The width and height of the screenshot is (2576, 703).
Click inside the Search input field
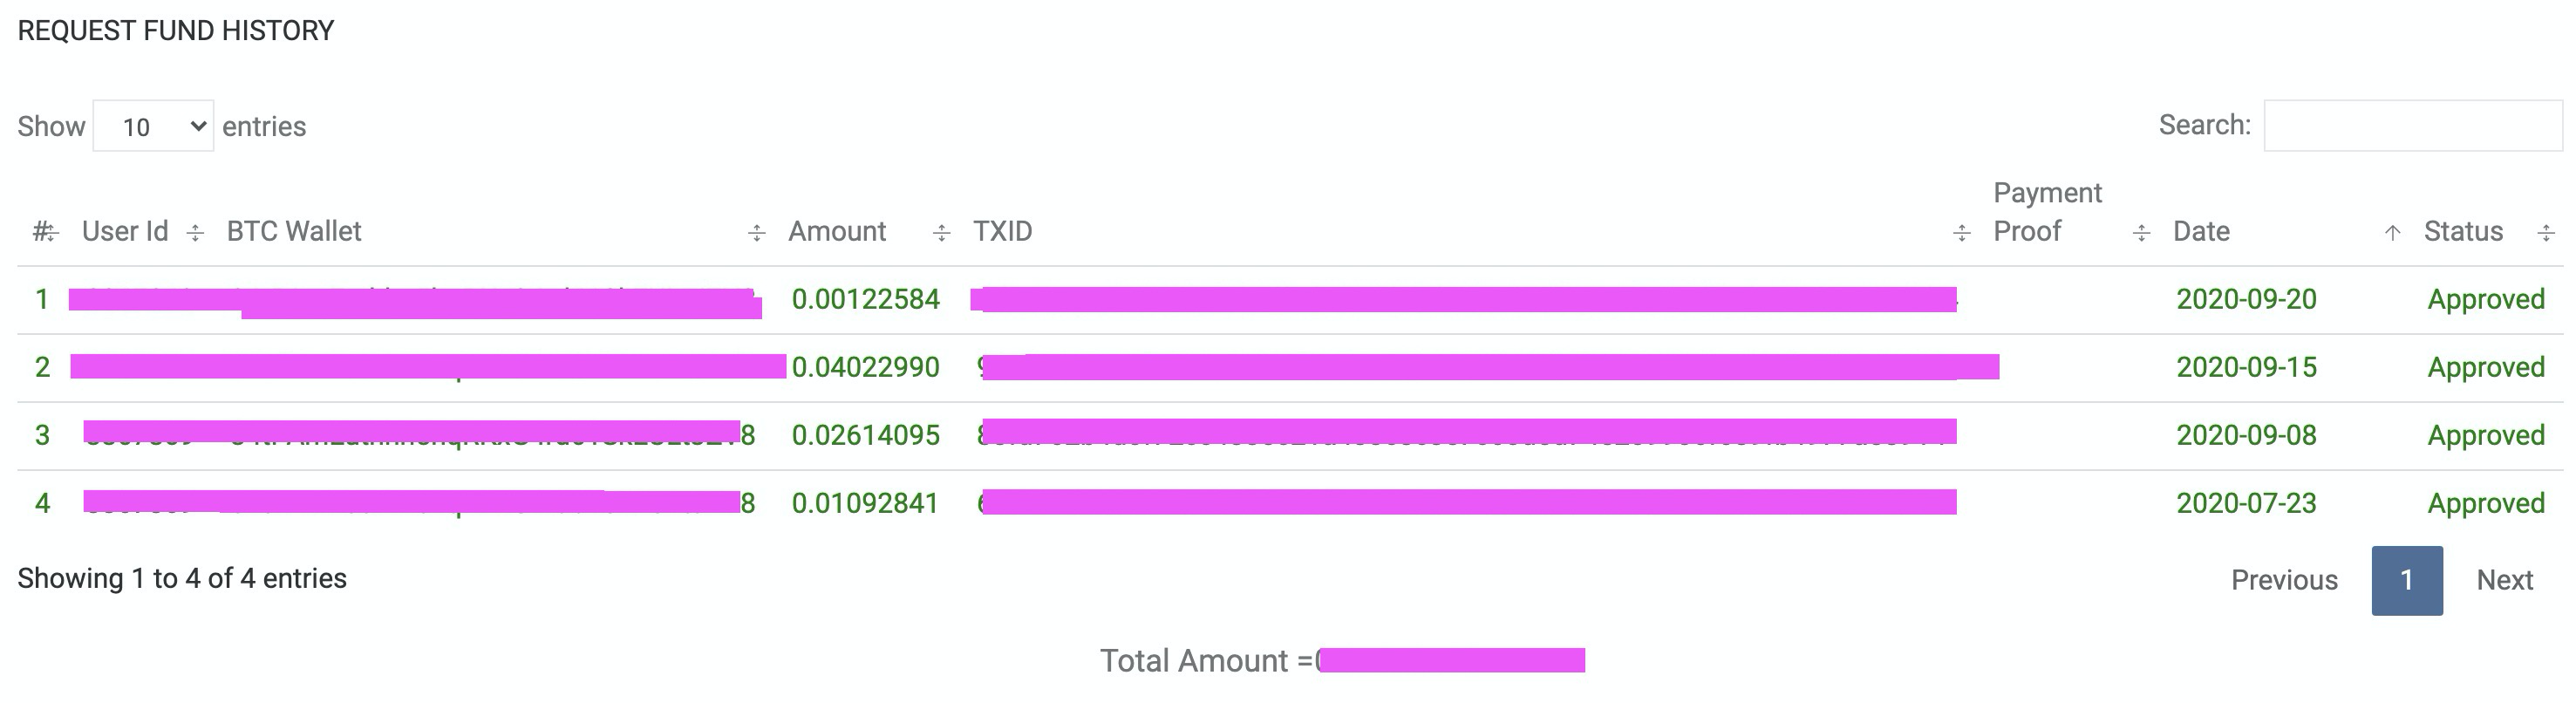[x=2412, y=126]
